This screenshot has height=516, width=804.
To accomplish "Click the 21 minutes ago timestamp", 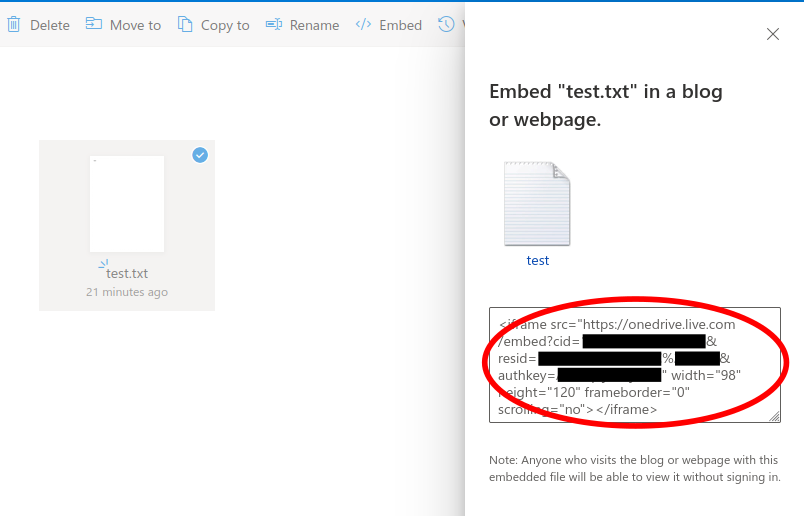I will (127, 292).
